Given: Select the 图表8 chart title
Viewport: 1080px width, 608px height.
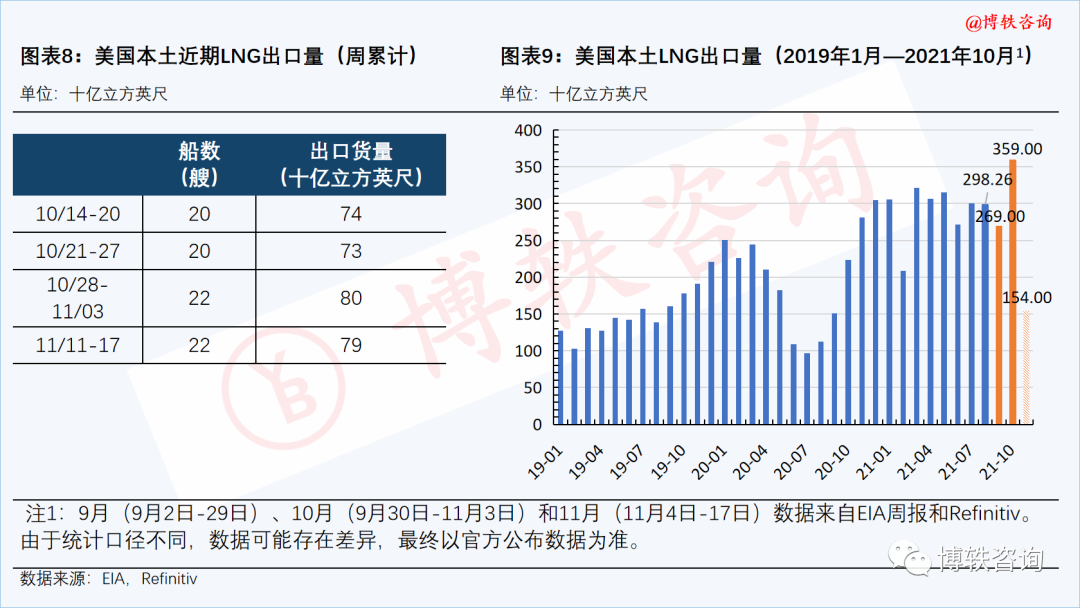Looking at the screenshot, I should (219, 57).
